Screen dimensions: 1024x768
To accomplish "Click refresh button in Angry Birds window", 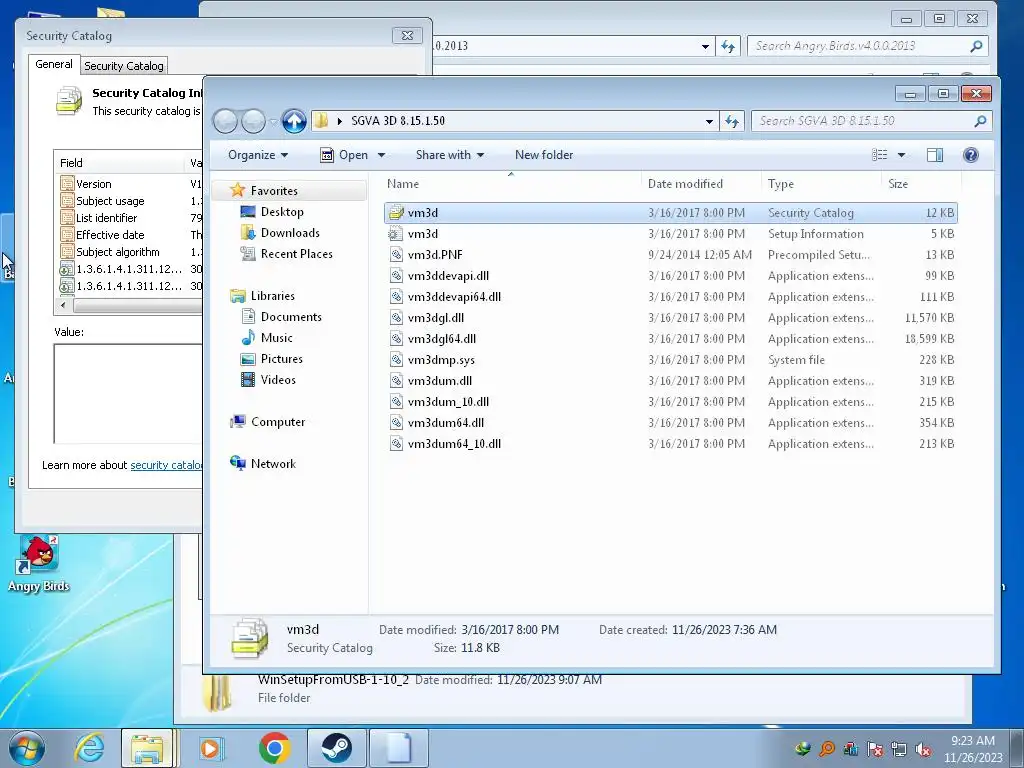I will pyautogui.click(x=728, y=46).
